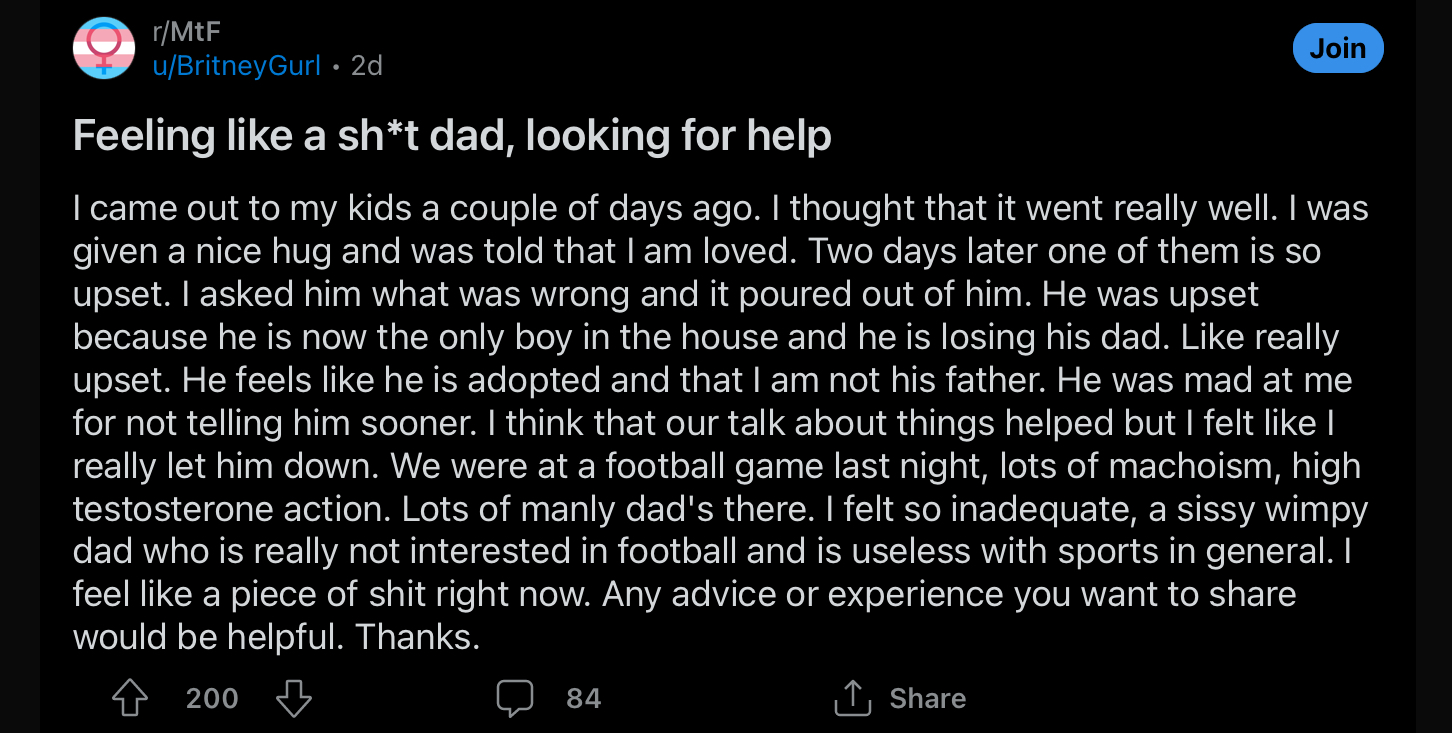1452x733 pixels.
Task: Open the post titled Feeling like a sh*t dad
Action: (452, 136)
